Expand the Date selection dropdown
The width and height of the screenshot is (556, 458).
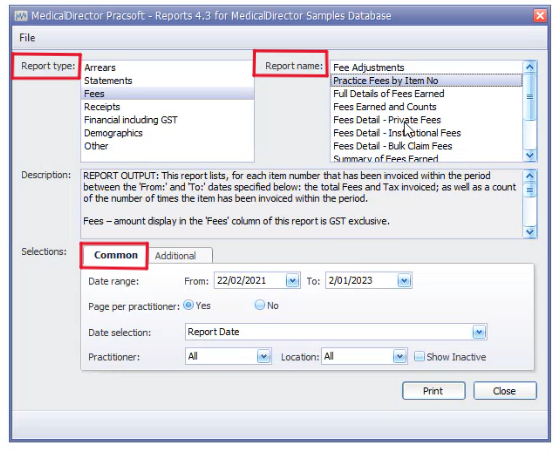click(479, 332)
